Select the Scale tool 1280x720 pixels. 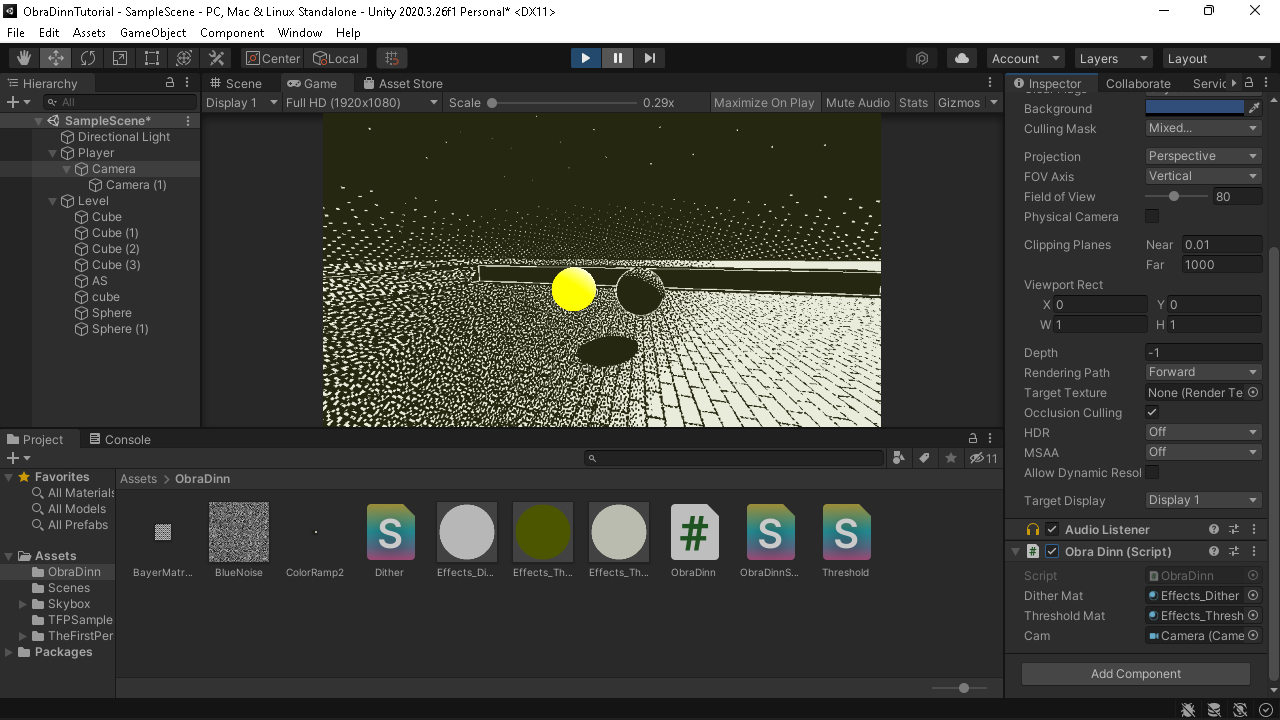click(120, 58)
